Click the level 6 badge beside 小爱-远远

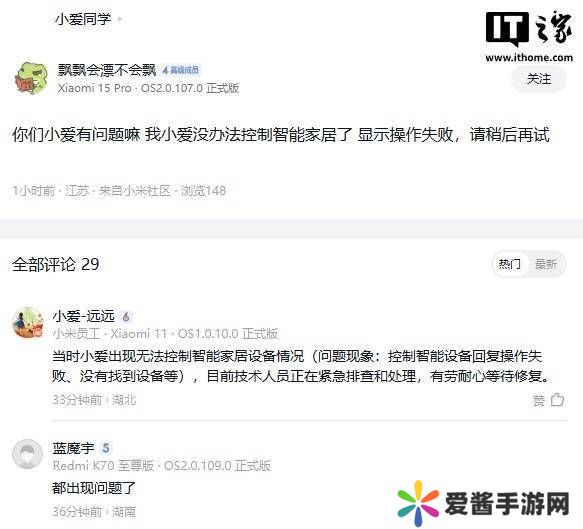[x=126, y=317]
